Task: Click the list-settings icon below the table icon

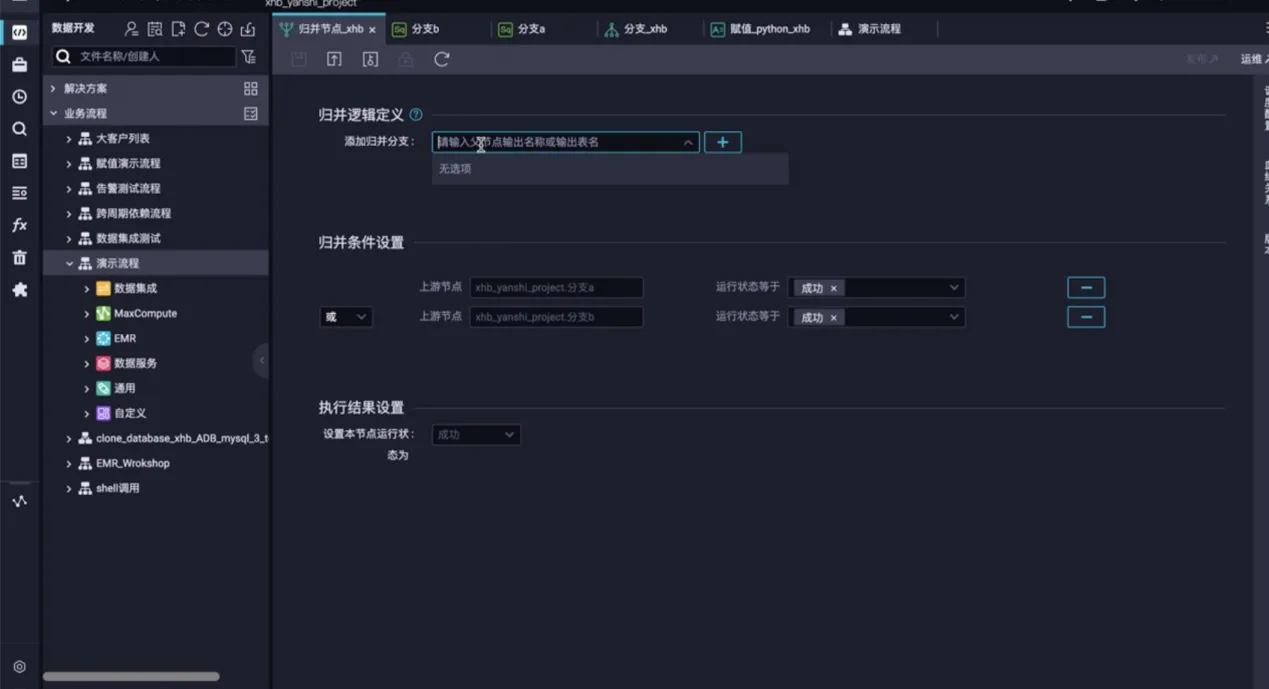Action: [19, 193]
